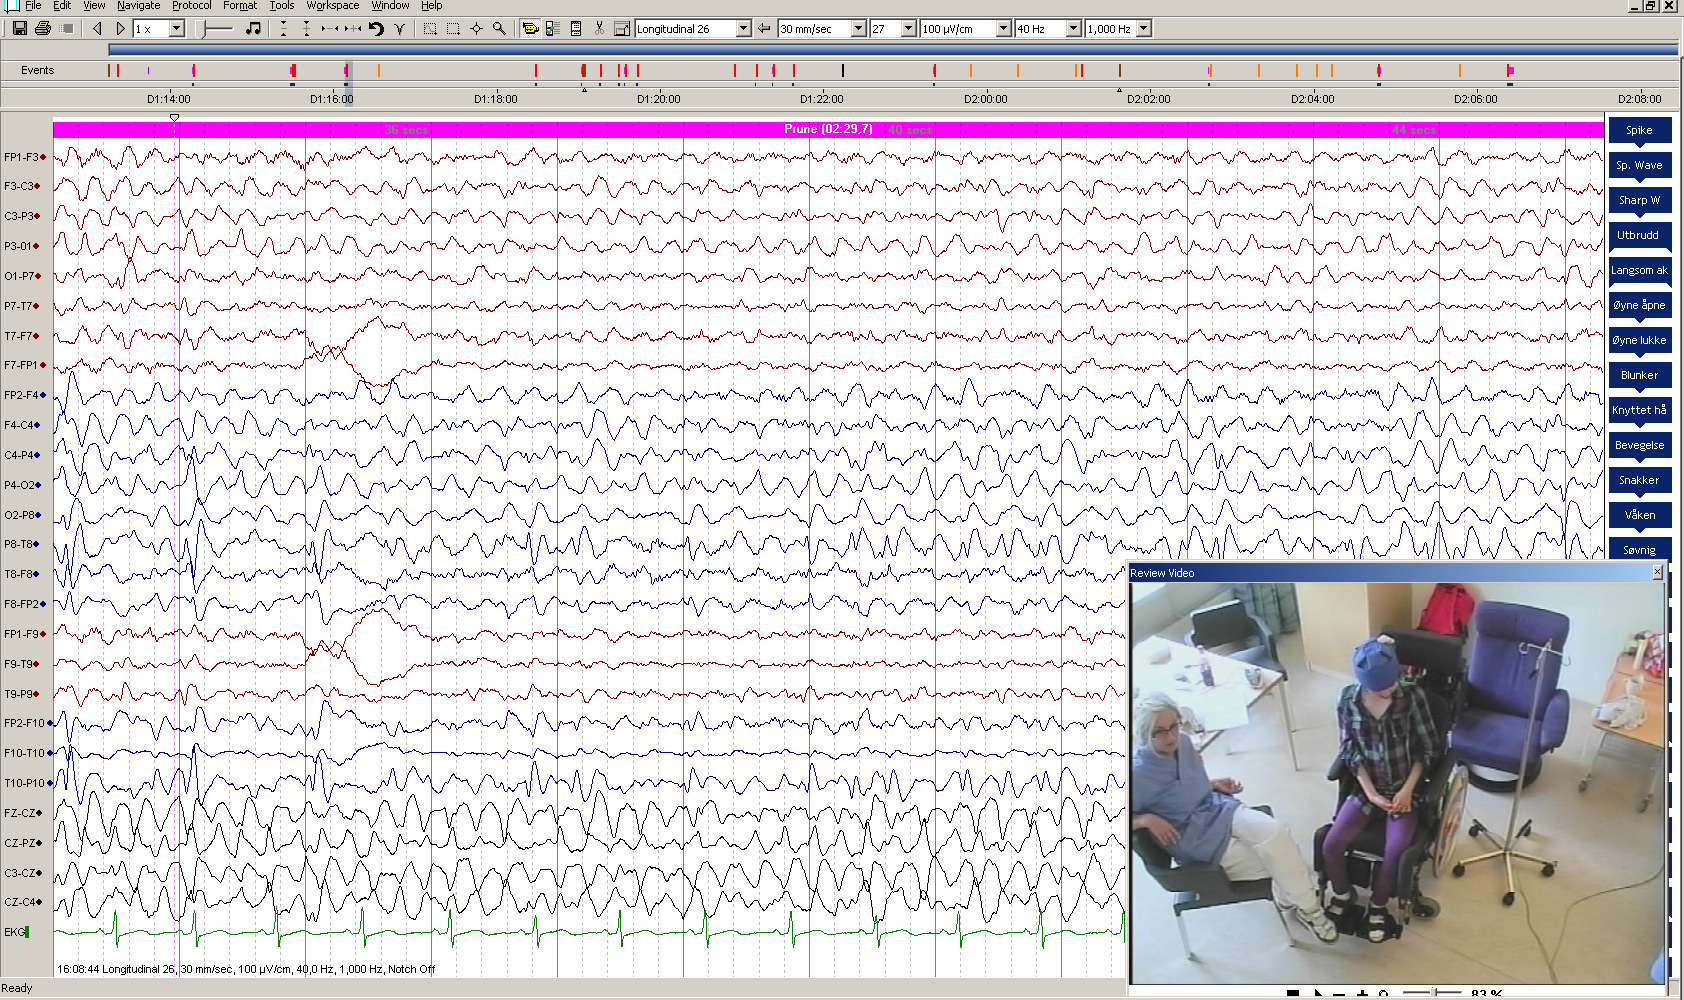Click the Y-shaped marker icon
Viewport: 1684px width, 1000px height.
coord(399,29)
